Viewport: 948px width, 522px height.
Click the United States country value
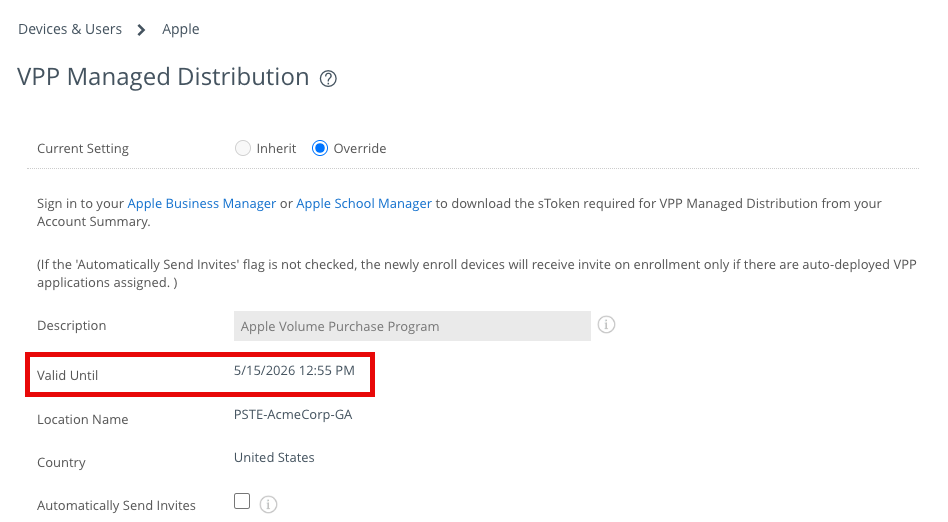274,457
